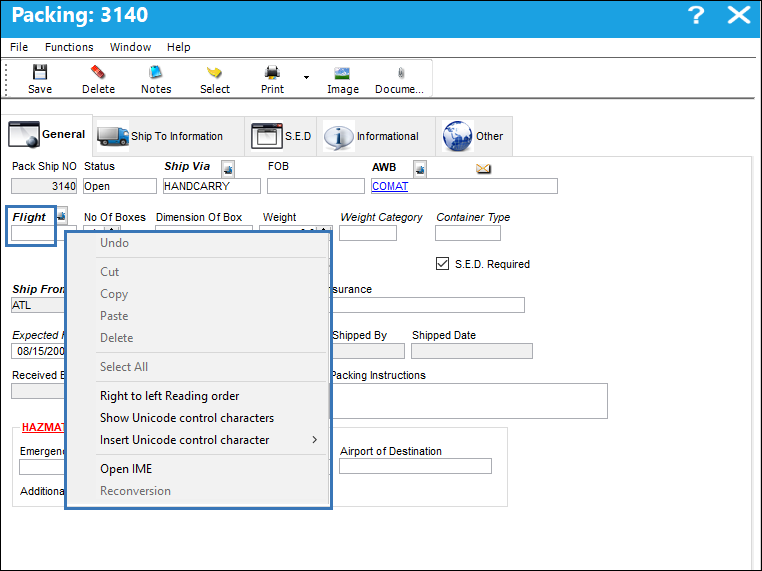Click the Status field showing Open

pyautogui.click(x=120, y=186)
